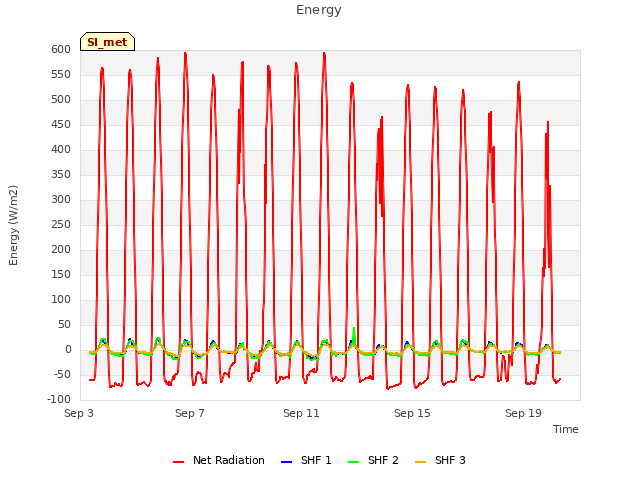Click the -50 y-axis tick label
The height and width of the screenshot is (480, 640).
coord(62,375)
